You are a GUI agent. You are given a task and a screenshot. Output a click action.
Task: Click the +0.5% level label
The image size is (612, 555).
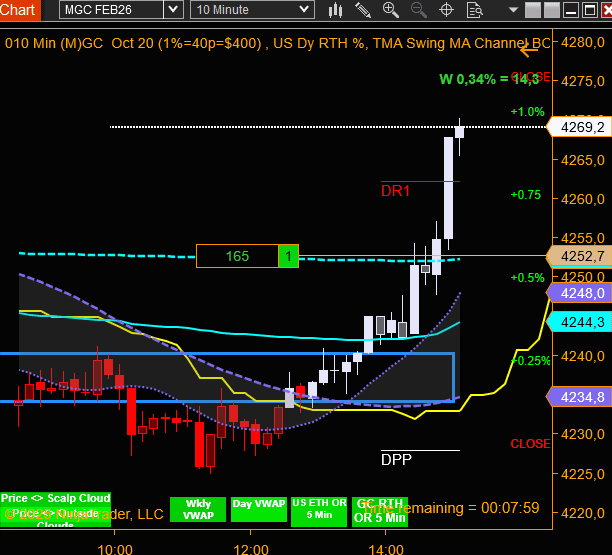click(527, 278)
